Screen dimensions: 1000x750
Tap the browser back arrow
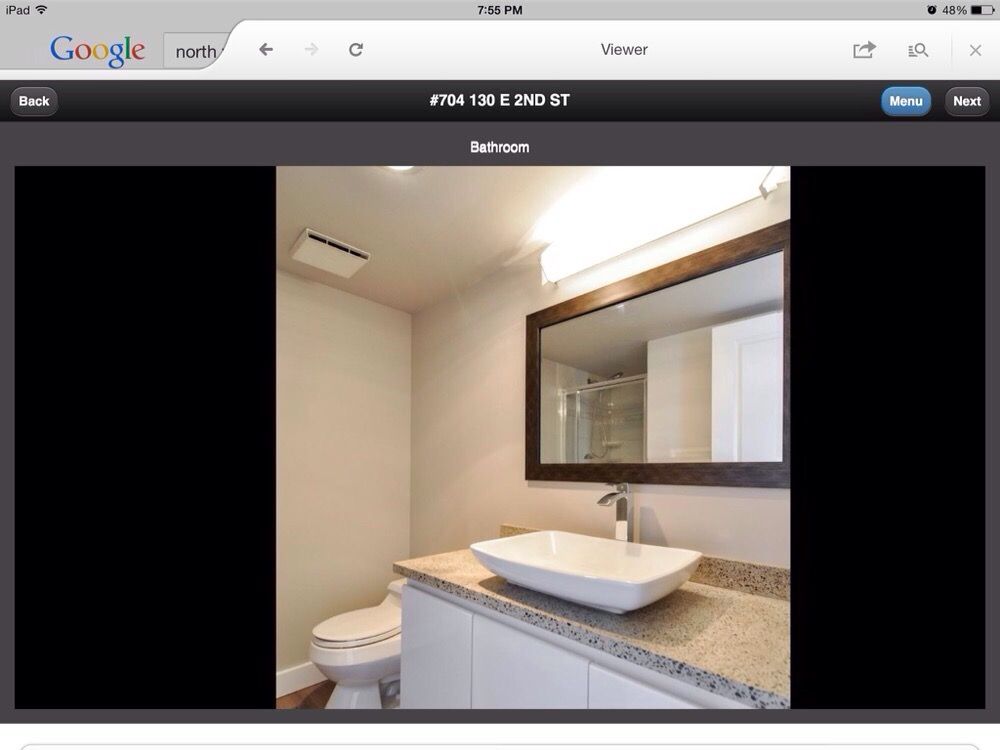tap(266, 50)
